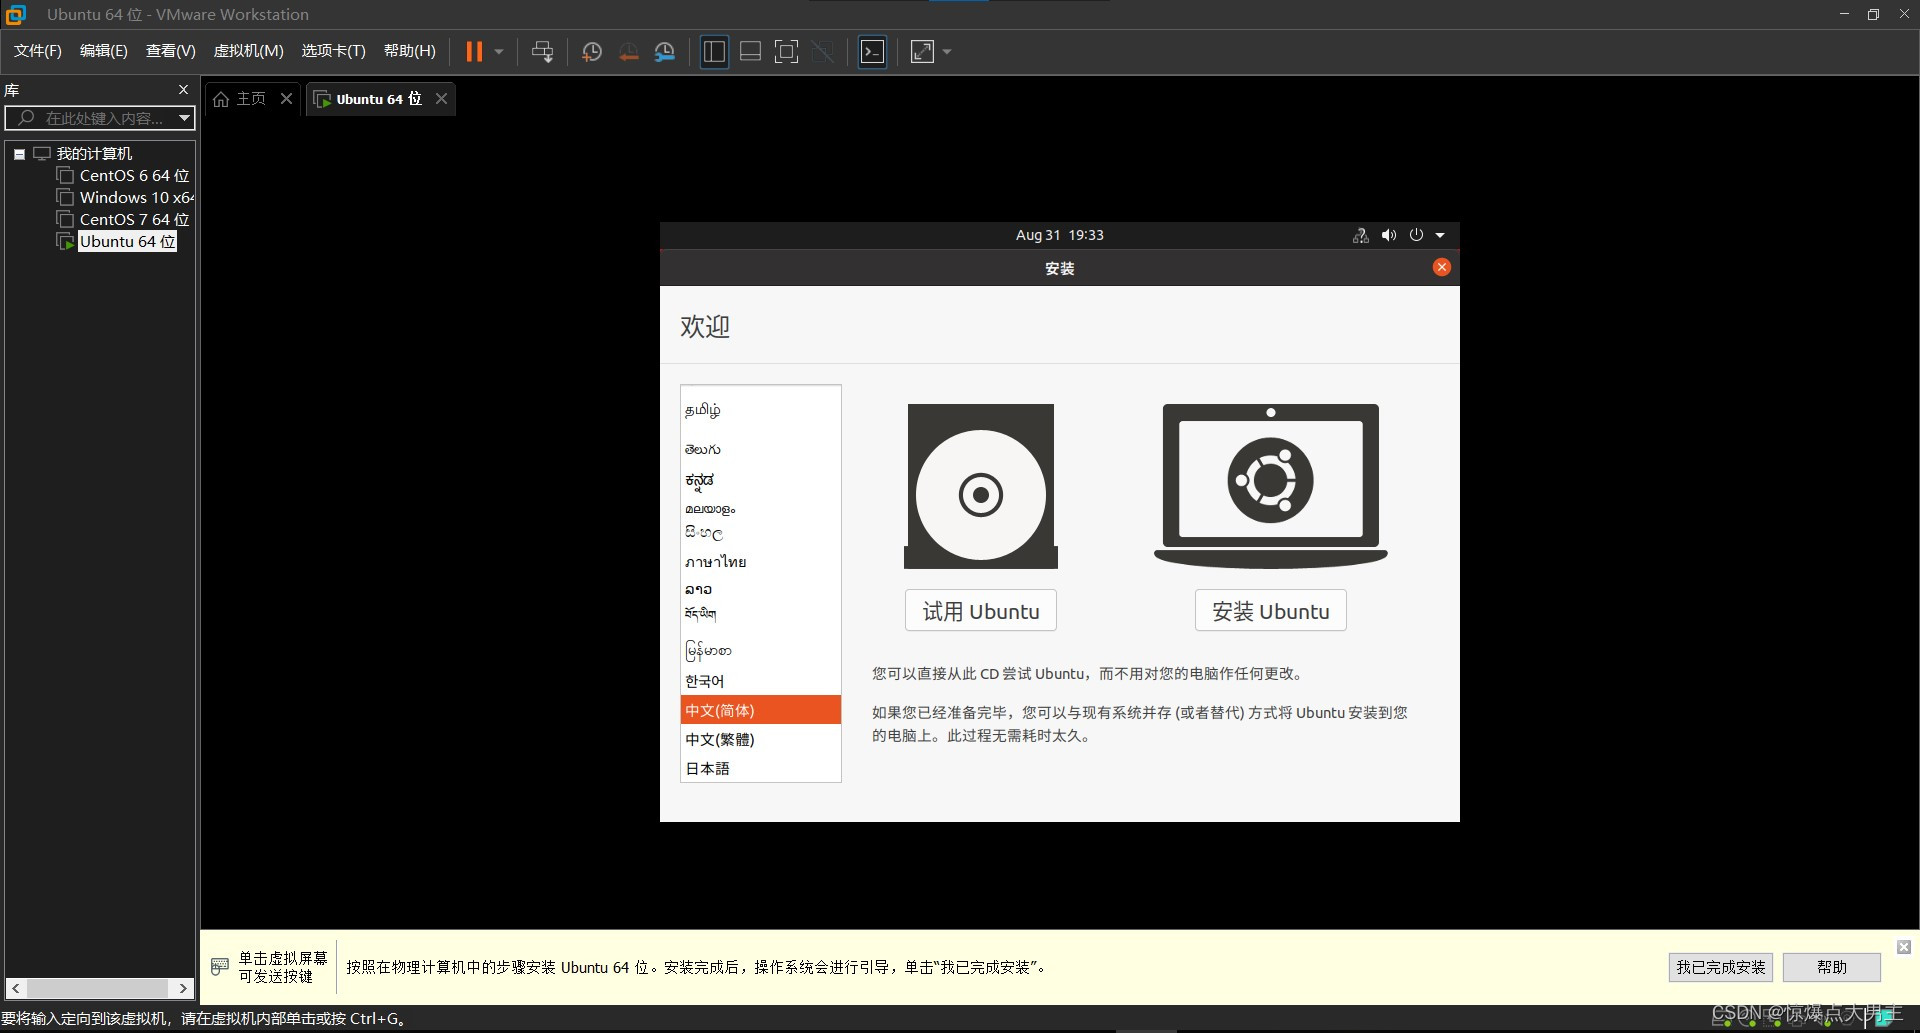This screenshot has width=1920, height=1033.
Task: Toggle the library sidebar view icon
Action: 714,51
